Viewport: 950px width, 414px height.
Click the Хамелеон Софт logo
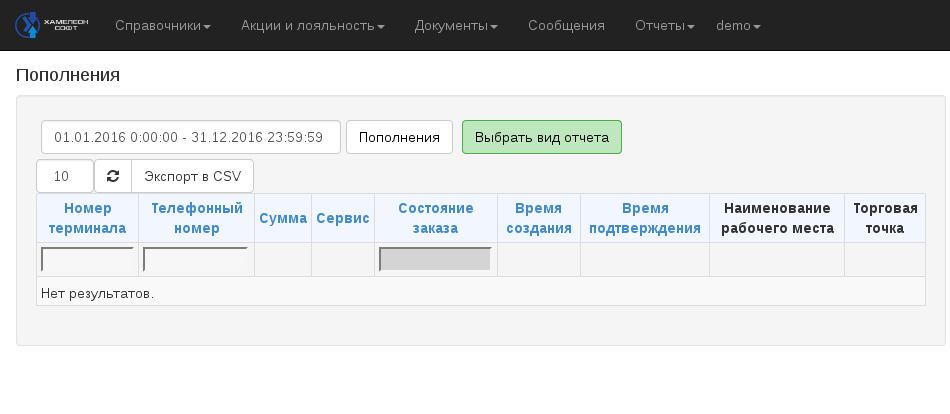[51, 25]
